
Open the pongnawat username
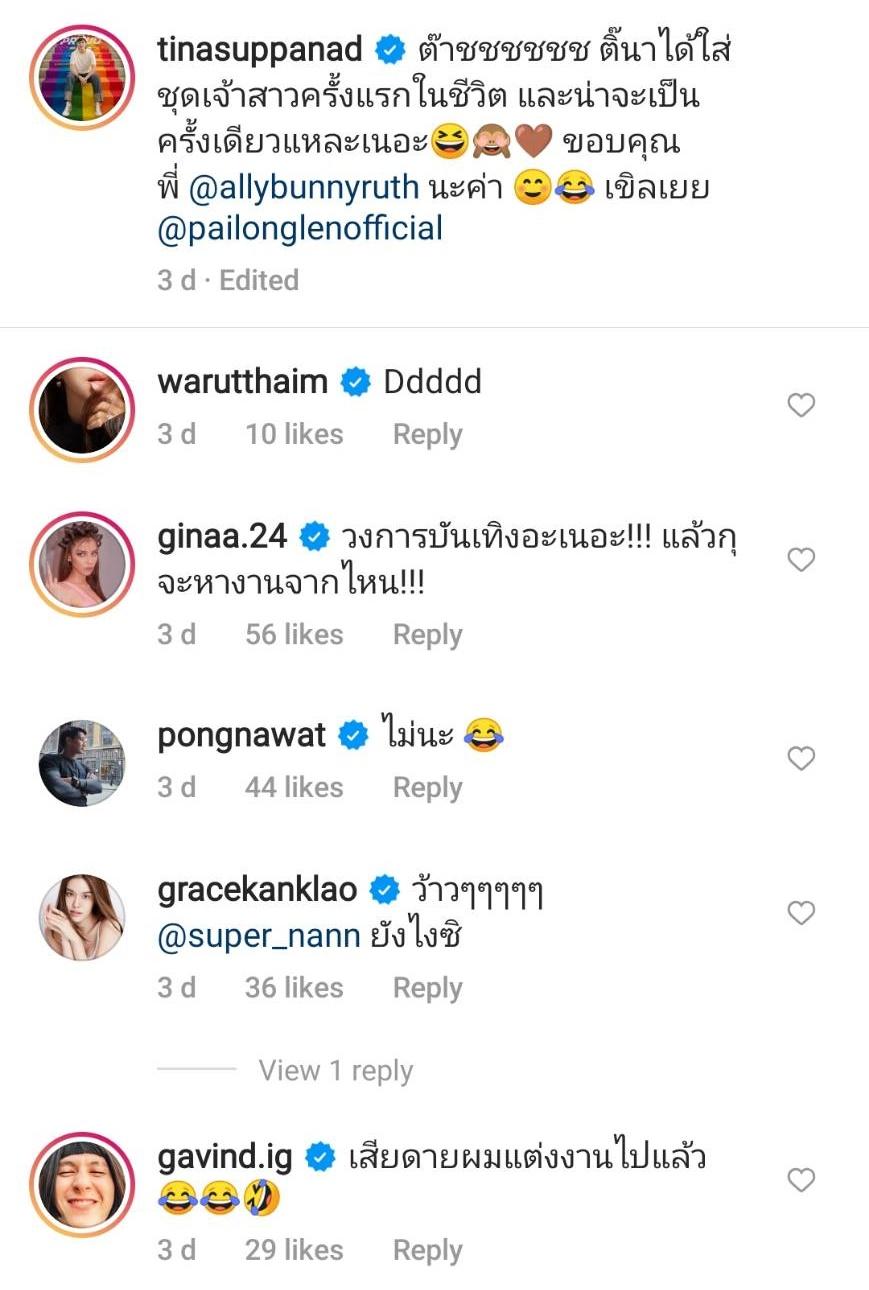click(242, 736)
